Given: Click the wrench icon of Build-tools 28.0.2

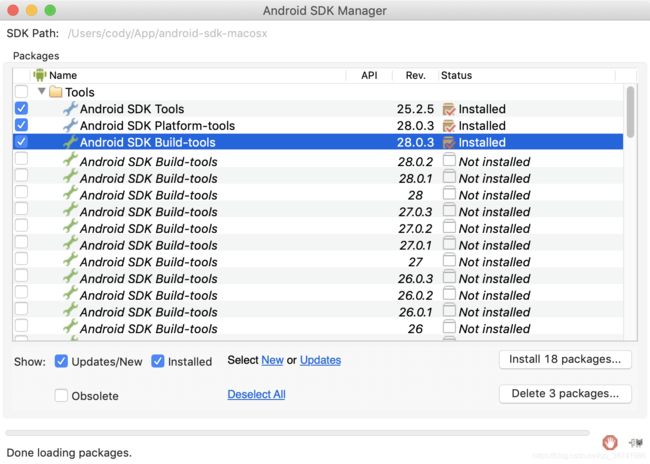Looking at the screenshot, I should pos(70,159).
